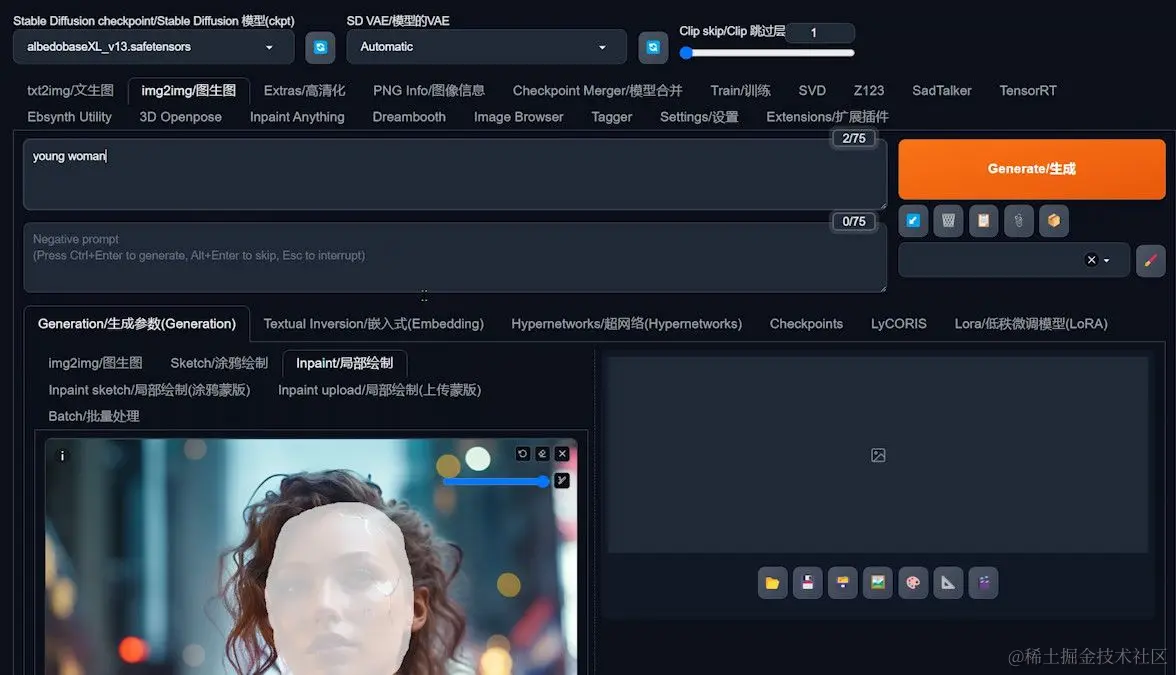Select the img2img main tab
Image resolution: width=1176 pixels, height=675 pixels.
(188, 91)
